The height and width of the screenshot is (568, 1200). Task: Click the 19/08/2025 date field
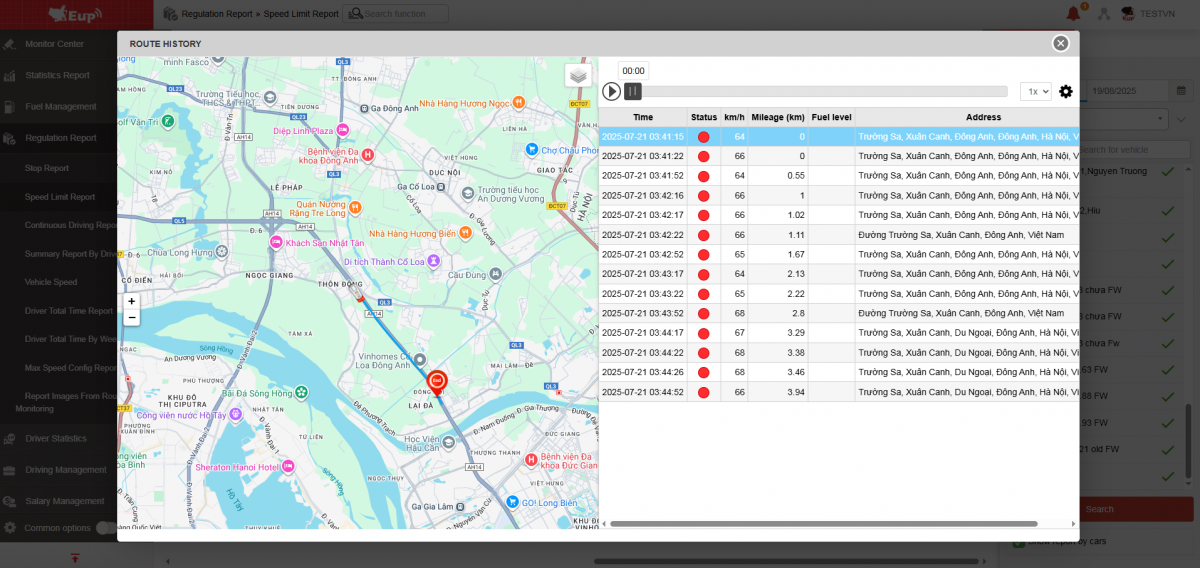(x=1128, y=91)
